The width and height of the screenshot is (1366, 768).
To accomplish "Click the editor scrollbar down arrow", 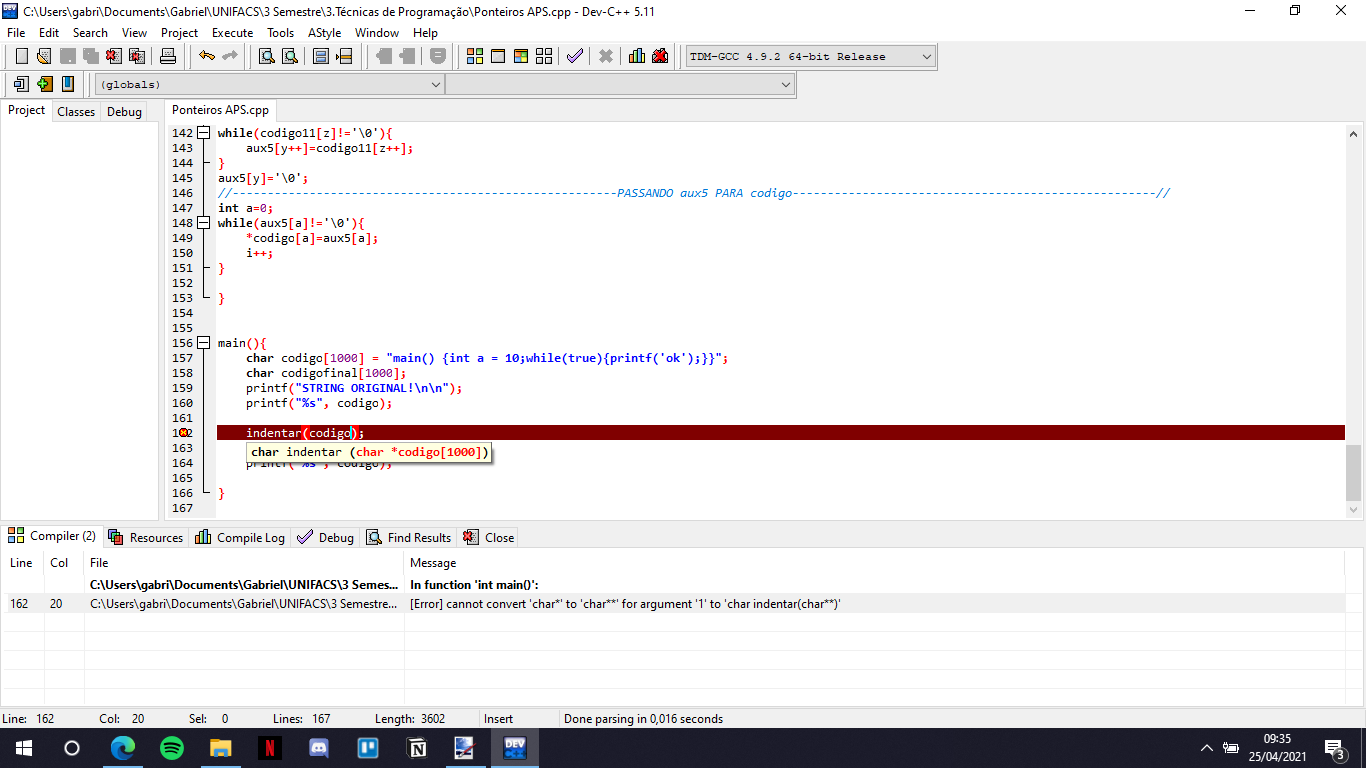I will click(1353, 509).
